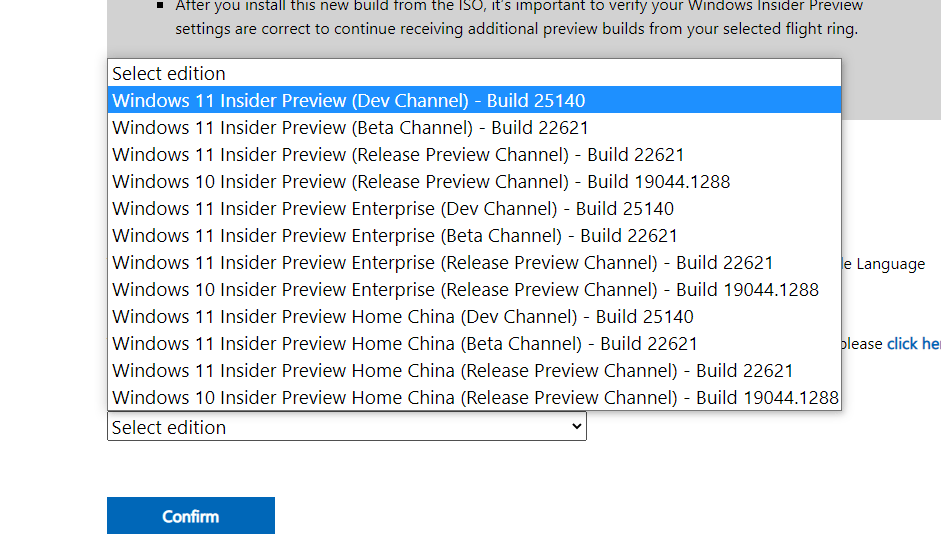Choose Windows 11 Insider Preview Dev Channel Build 25140
The height and width of the screenshot is (558, 941).
click(348, 101)
